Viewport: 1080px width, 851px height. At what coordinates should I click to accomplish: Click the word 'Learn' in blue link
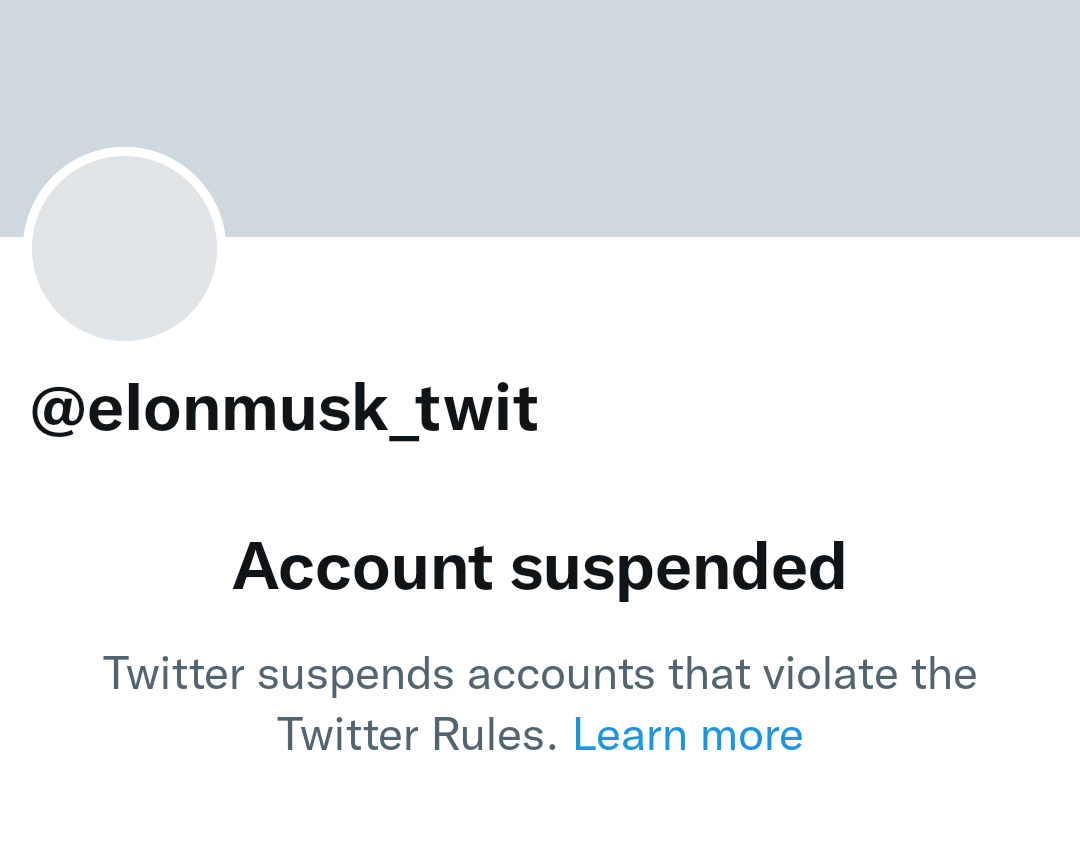pyautogui.click(x=629, y=735)
